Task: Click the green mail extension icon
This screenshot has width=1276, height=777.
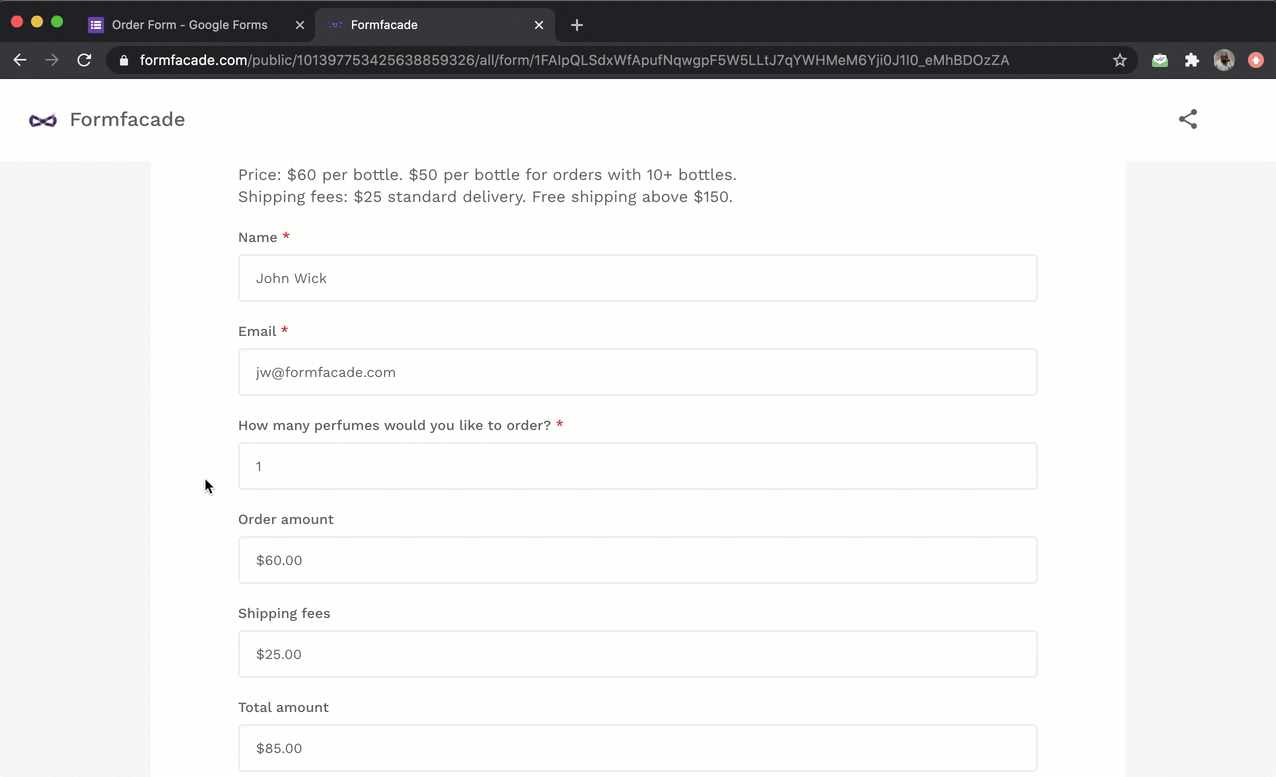Action: [x=1159, y=60]
